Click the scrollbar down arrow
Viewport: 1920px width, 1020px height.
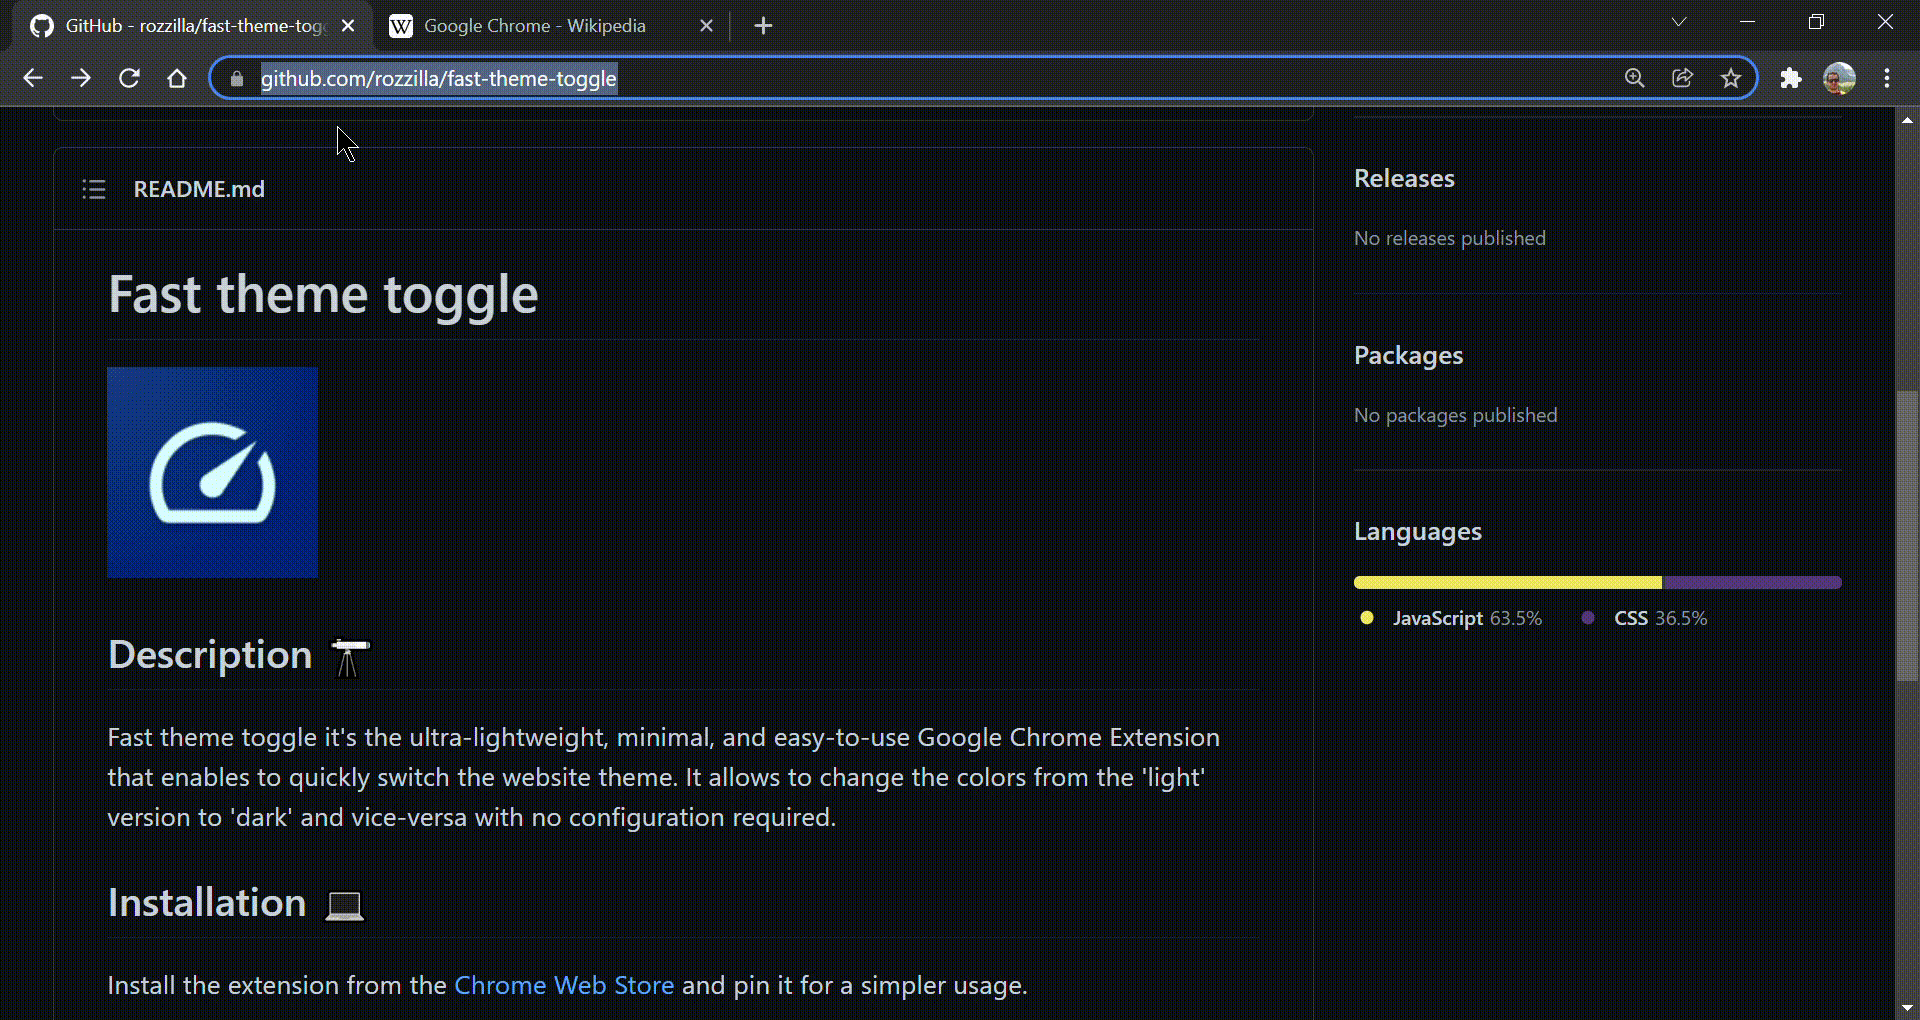click(x=1908, y=1008)
